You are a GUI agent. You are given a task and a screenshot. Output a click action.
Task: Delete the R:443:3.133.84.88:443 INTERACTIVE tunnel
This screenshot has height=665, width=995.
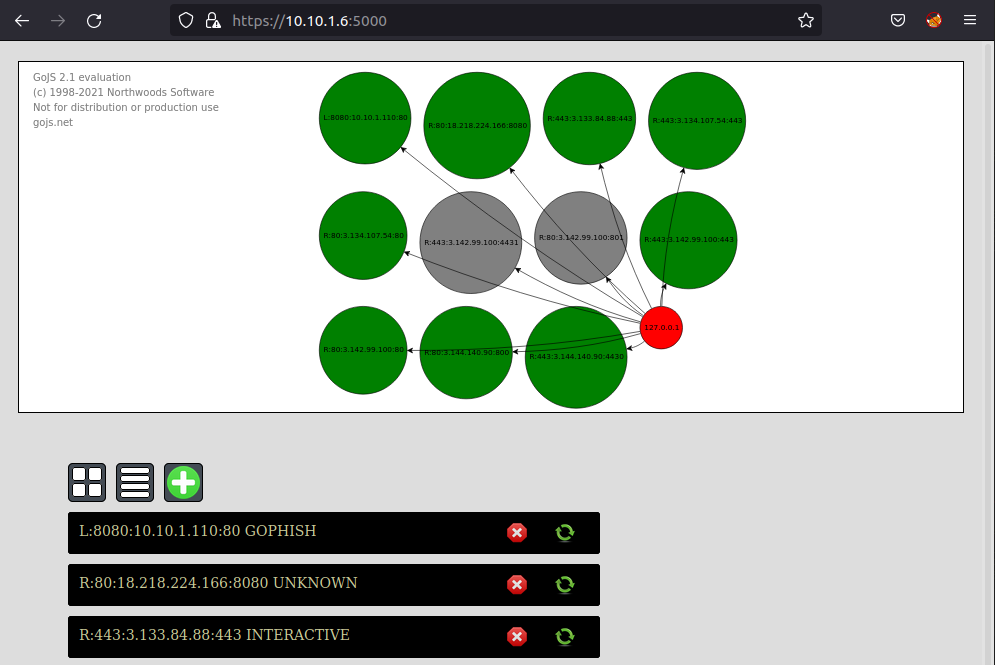(517, 636)
